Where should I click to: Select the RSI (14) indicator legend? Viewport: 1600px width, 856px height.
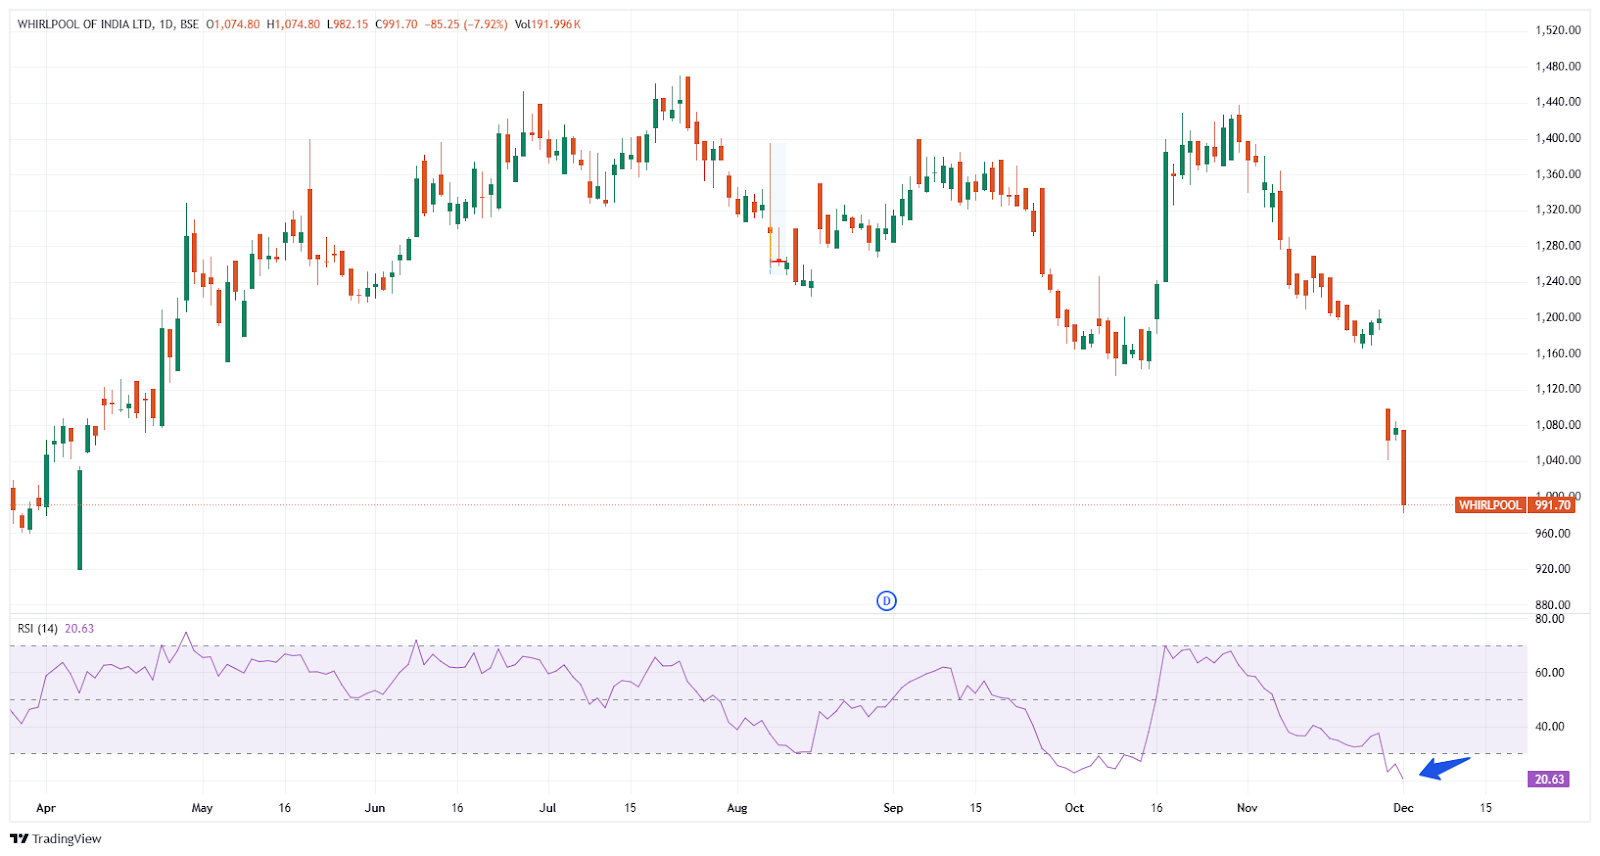point(38,629)
